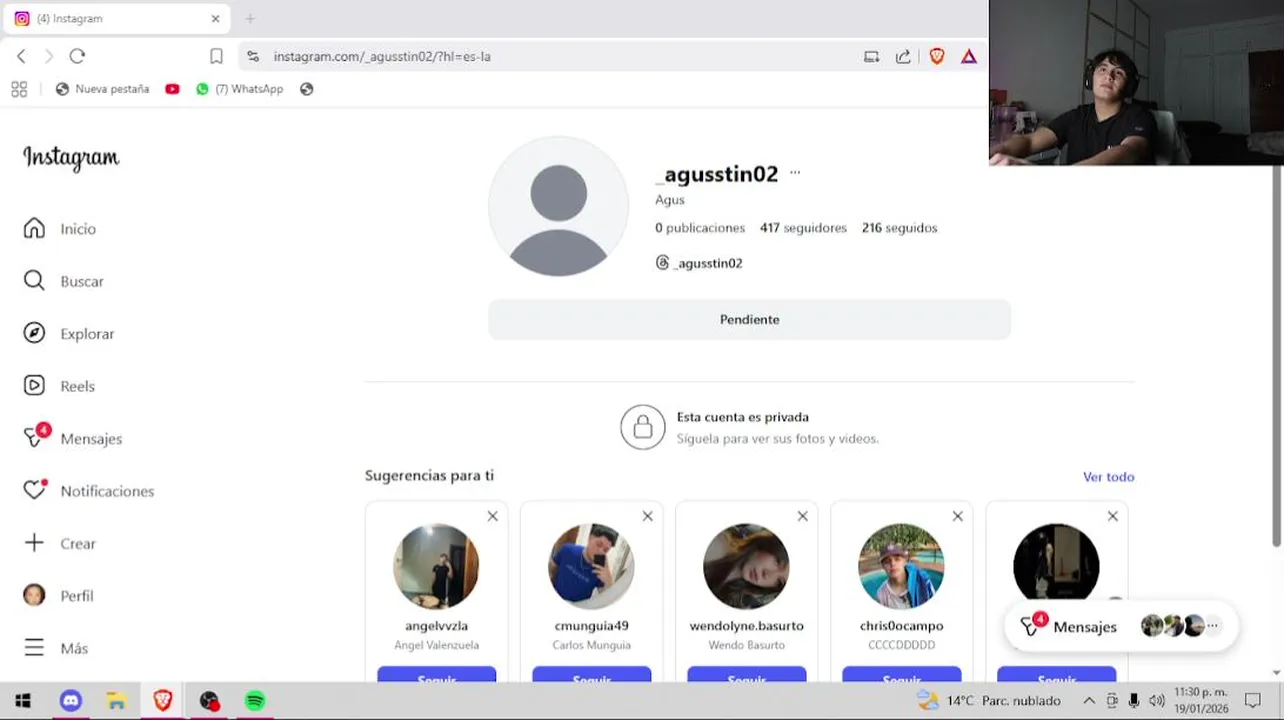This screenshot has width=1284, height=720.
Task: Reload the Instagram page
Action: [77, 56]
